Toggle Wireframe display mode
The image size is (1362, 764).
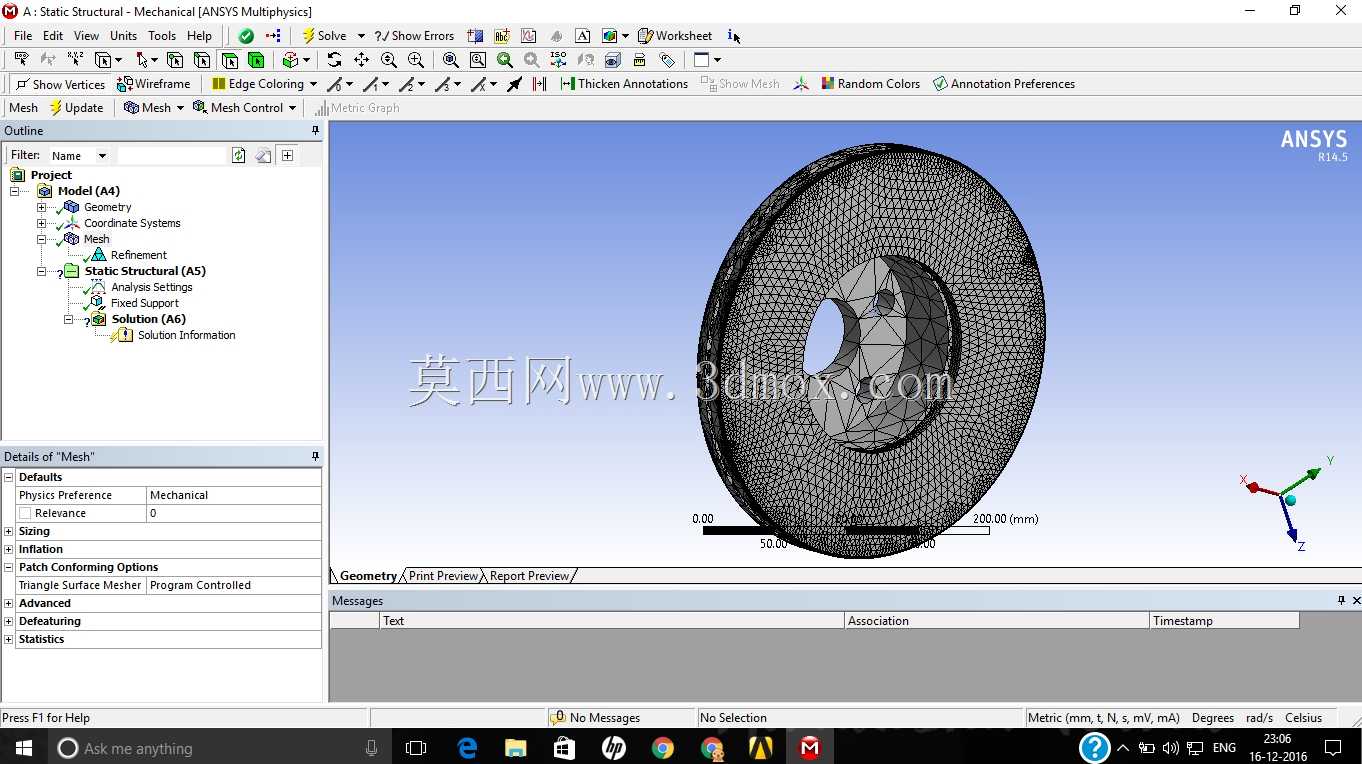tap(154, 84)
